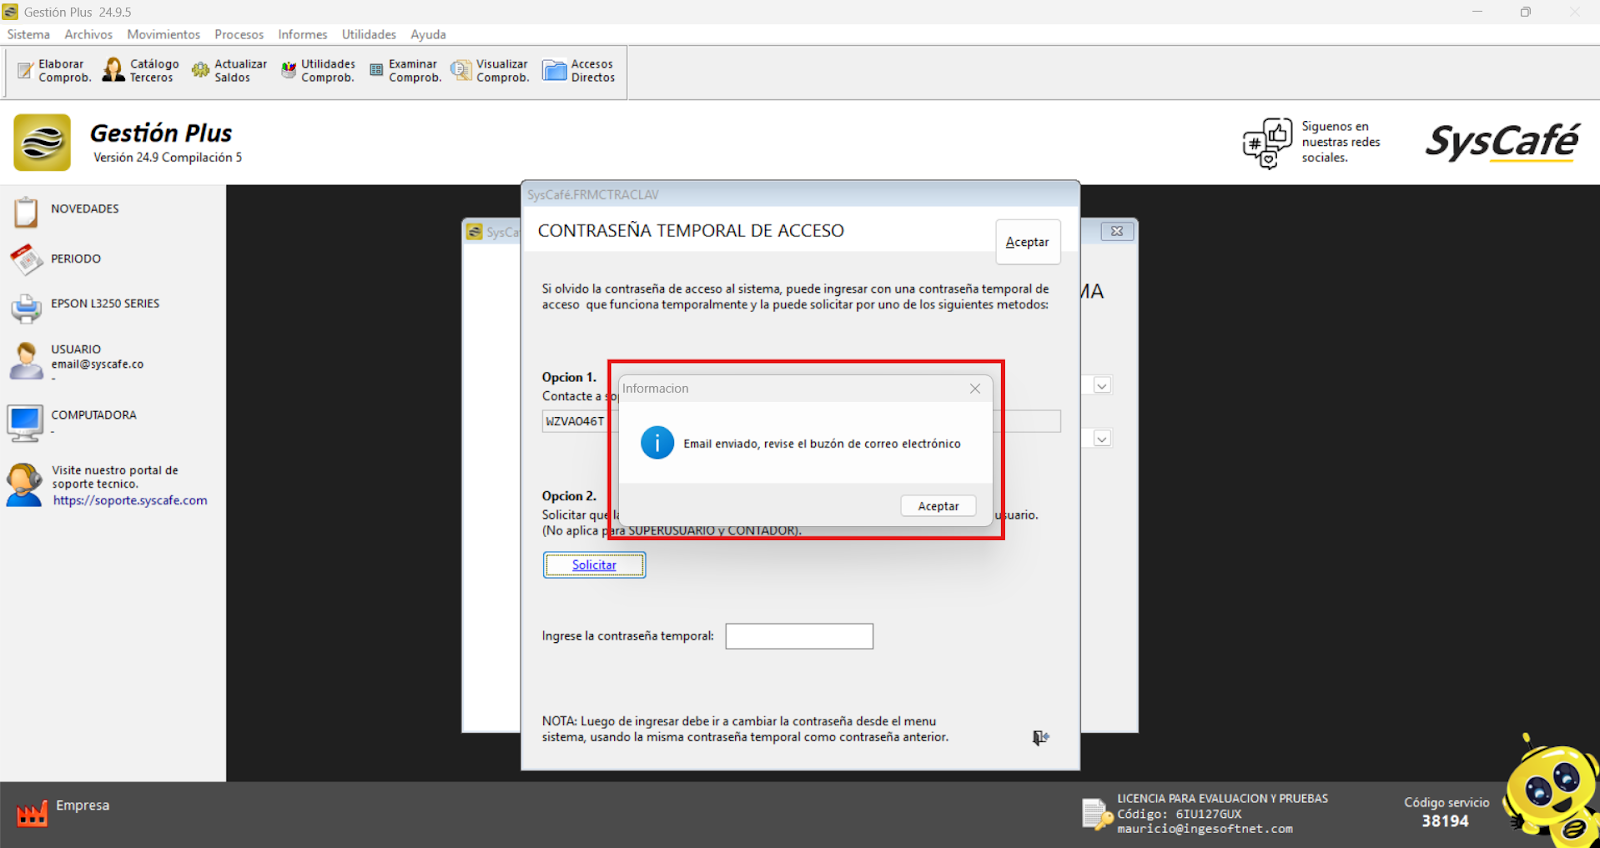Click the NOVEDADES clipboard icon in sidebar

(x=26, y=212)
